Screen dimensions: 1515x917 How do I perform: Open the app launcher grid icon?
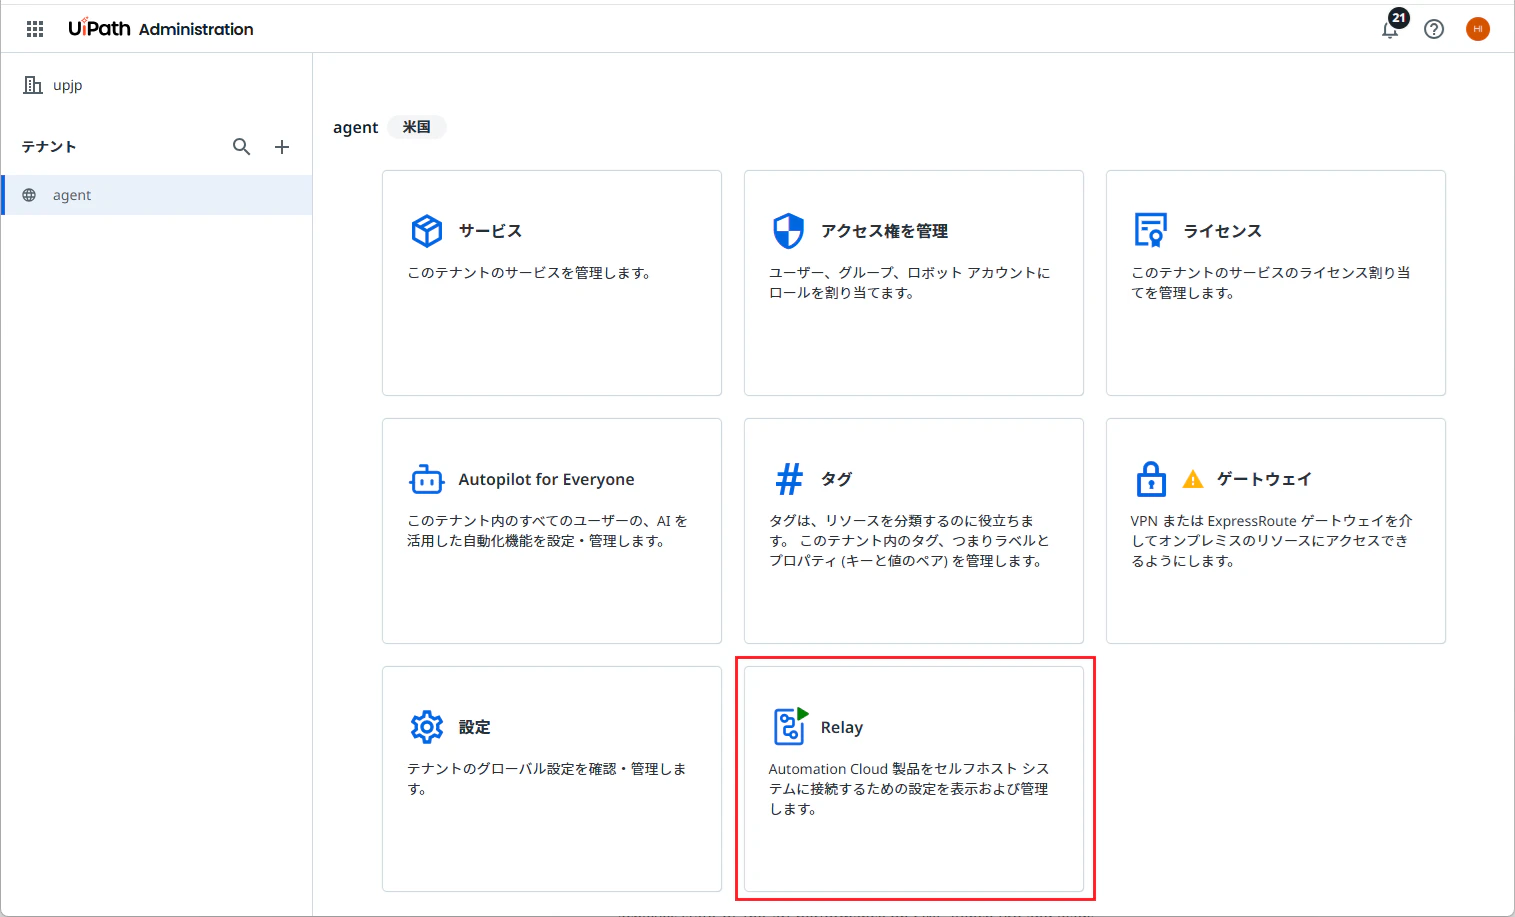35,29
